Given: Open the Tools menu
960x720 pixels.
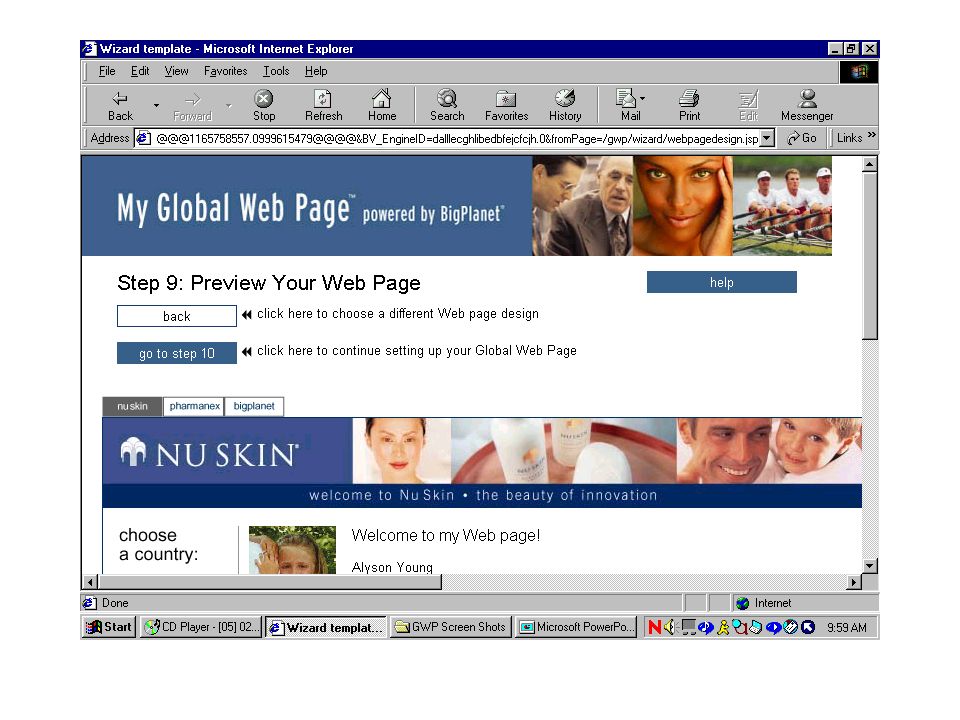Looking at the screenshot, I should [276, 71].
